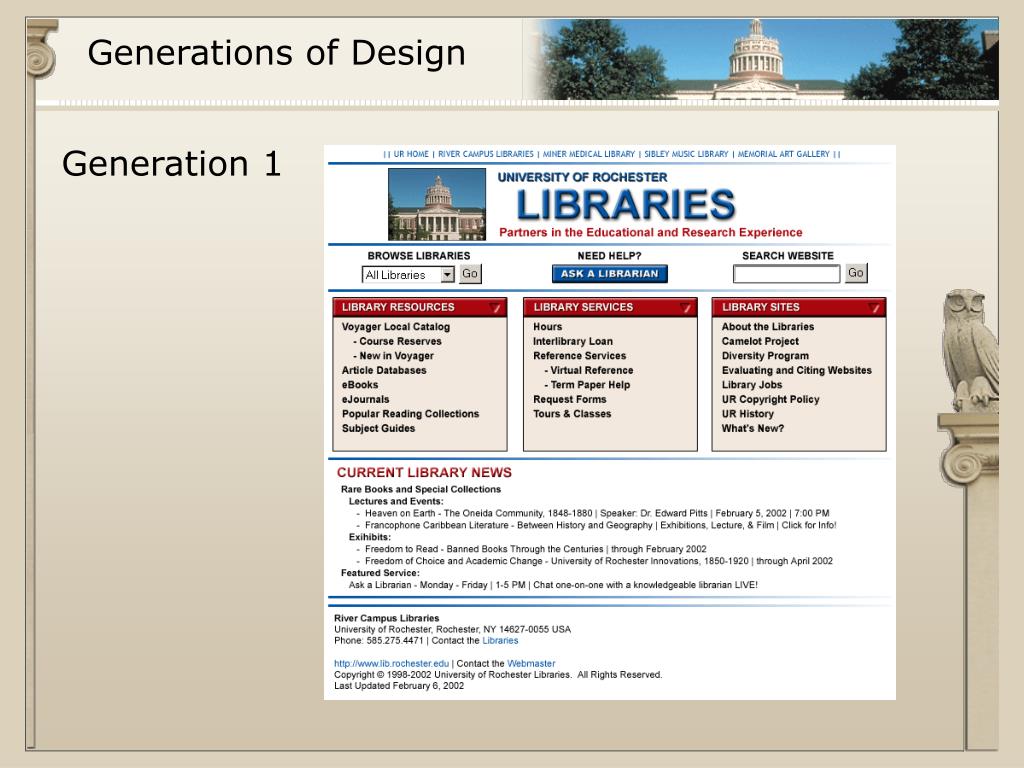Image resolution: width=1024 pixels, height=768 pixels.
Task: Open What's New? link
Action: tap(752, 428)
